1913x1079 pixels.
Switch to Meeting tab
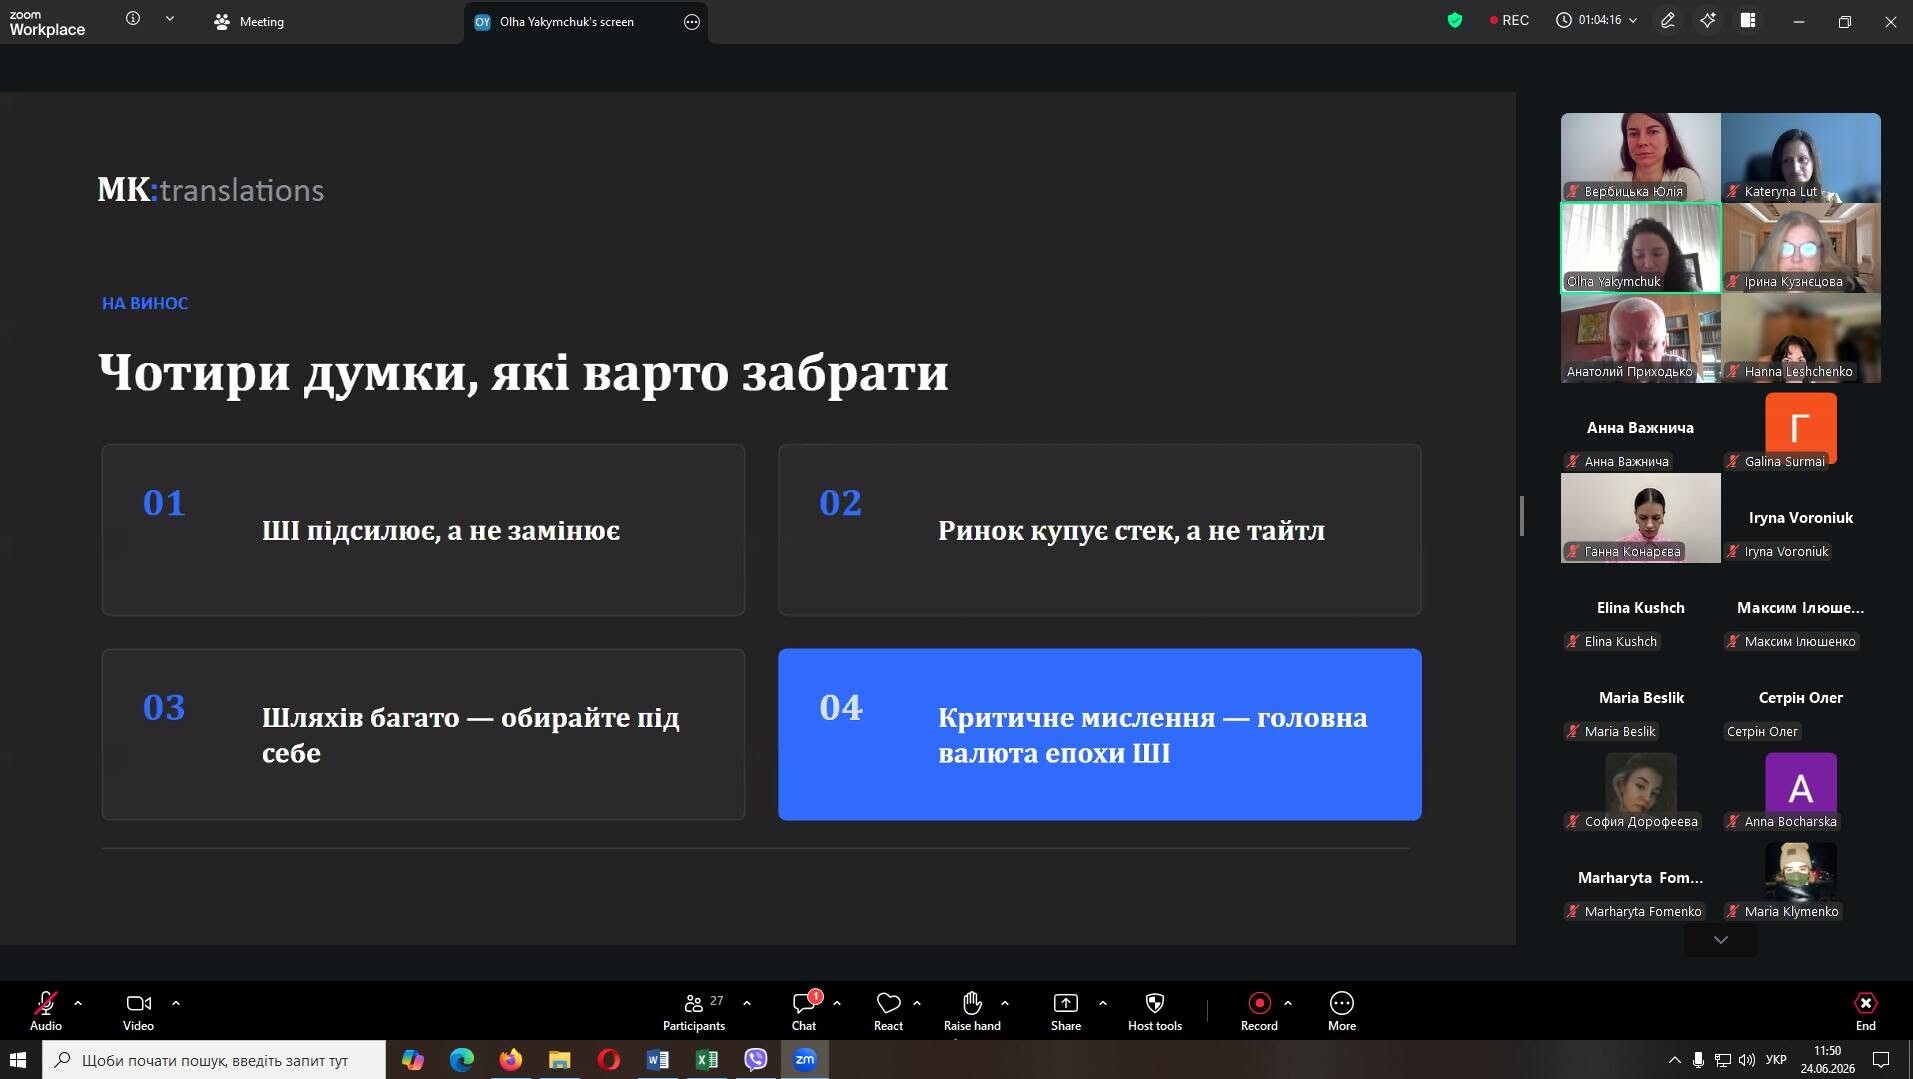(250, 21)
